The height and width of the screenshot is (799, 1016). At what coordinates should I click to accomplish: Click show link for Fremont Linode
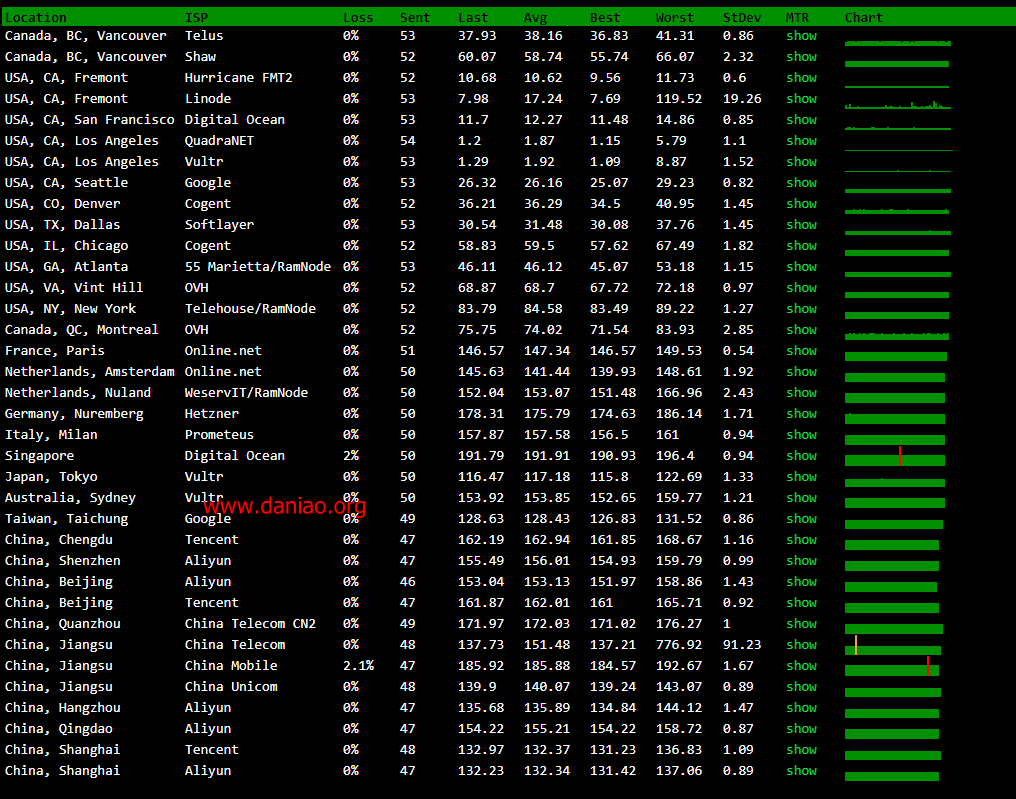coord(802,98)
